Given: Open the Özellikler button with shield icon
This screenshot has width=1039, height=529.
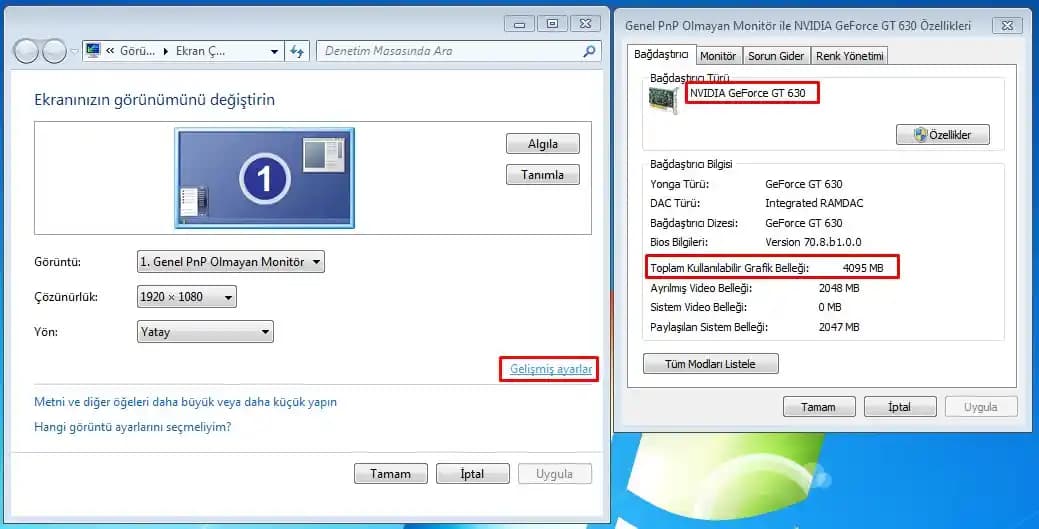Looking at the screenshot, I should coord(942,135).
